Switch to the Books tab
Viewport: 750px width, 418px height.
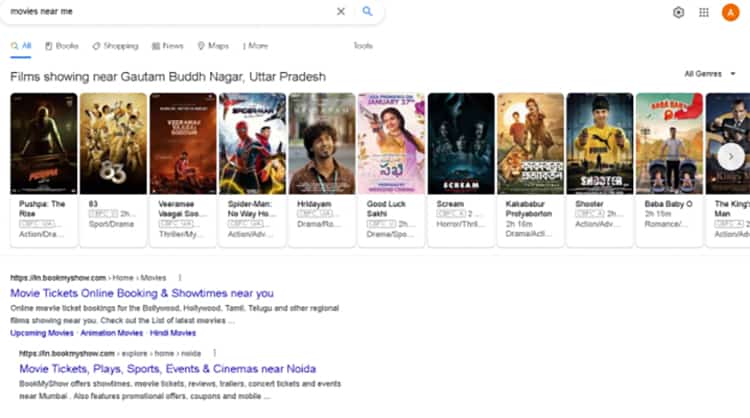pos(62,46)
